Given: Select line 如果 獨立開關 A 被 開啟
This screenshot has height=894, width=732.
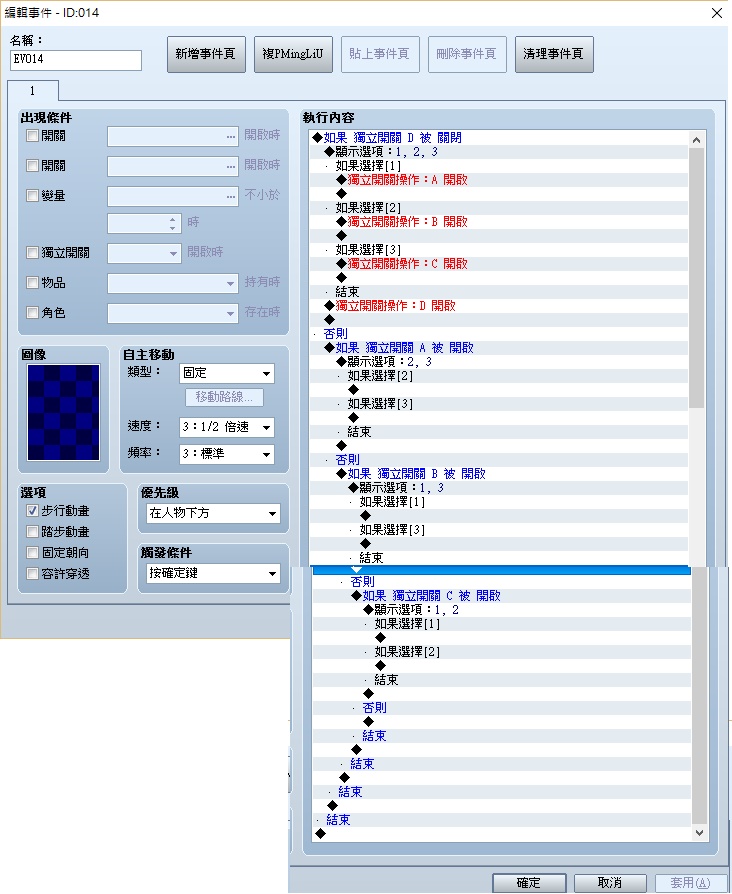Looking at the screenshot, I should (499, 347).
